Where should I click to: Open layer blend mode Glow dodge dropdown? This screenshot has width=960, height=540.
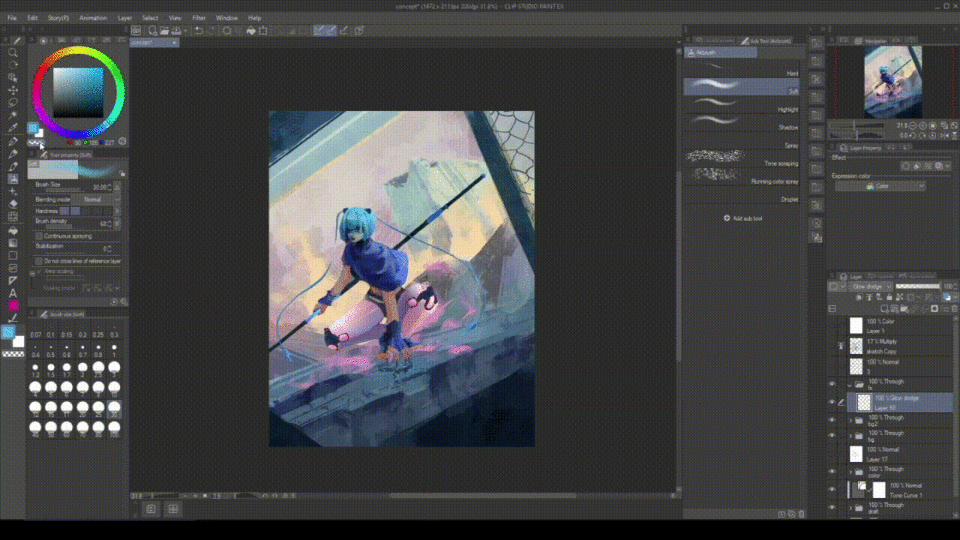[870, 287]
